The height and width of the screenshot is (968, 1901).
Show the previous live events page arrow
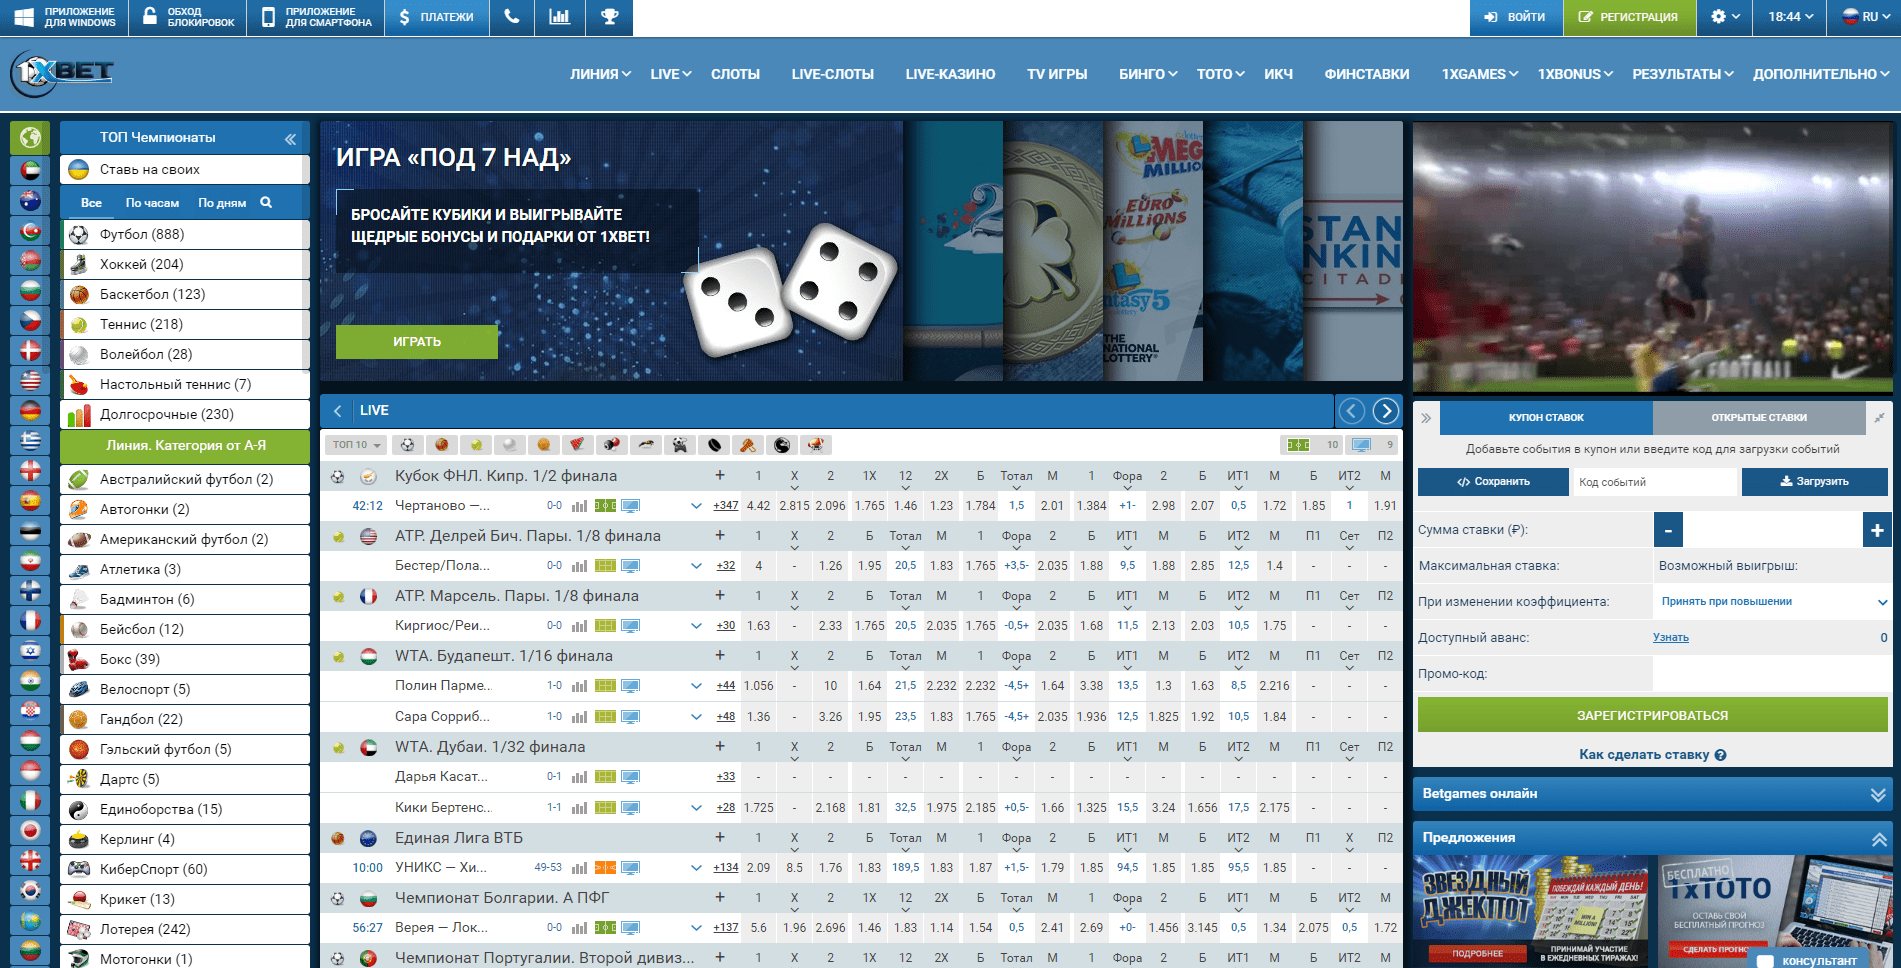pos(1351,410)
